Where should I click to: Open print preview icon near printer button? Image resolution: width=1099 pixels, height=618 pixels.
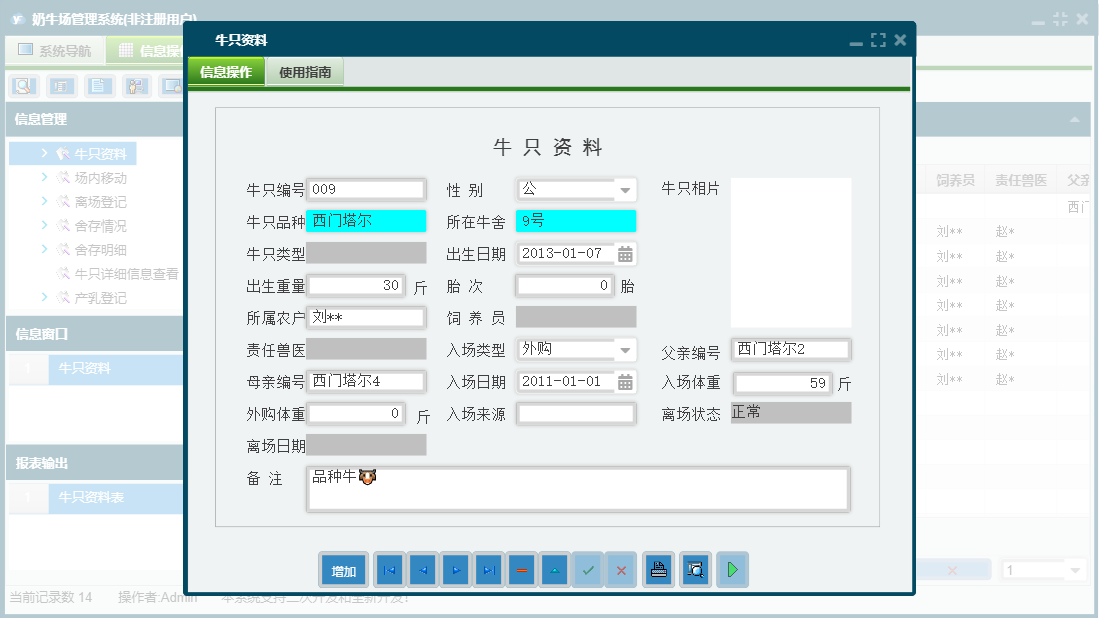(x=695, y=570)
